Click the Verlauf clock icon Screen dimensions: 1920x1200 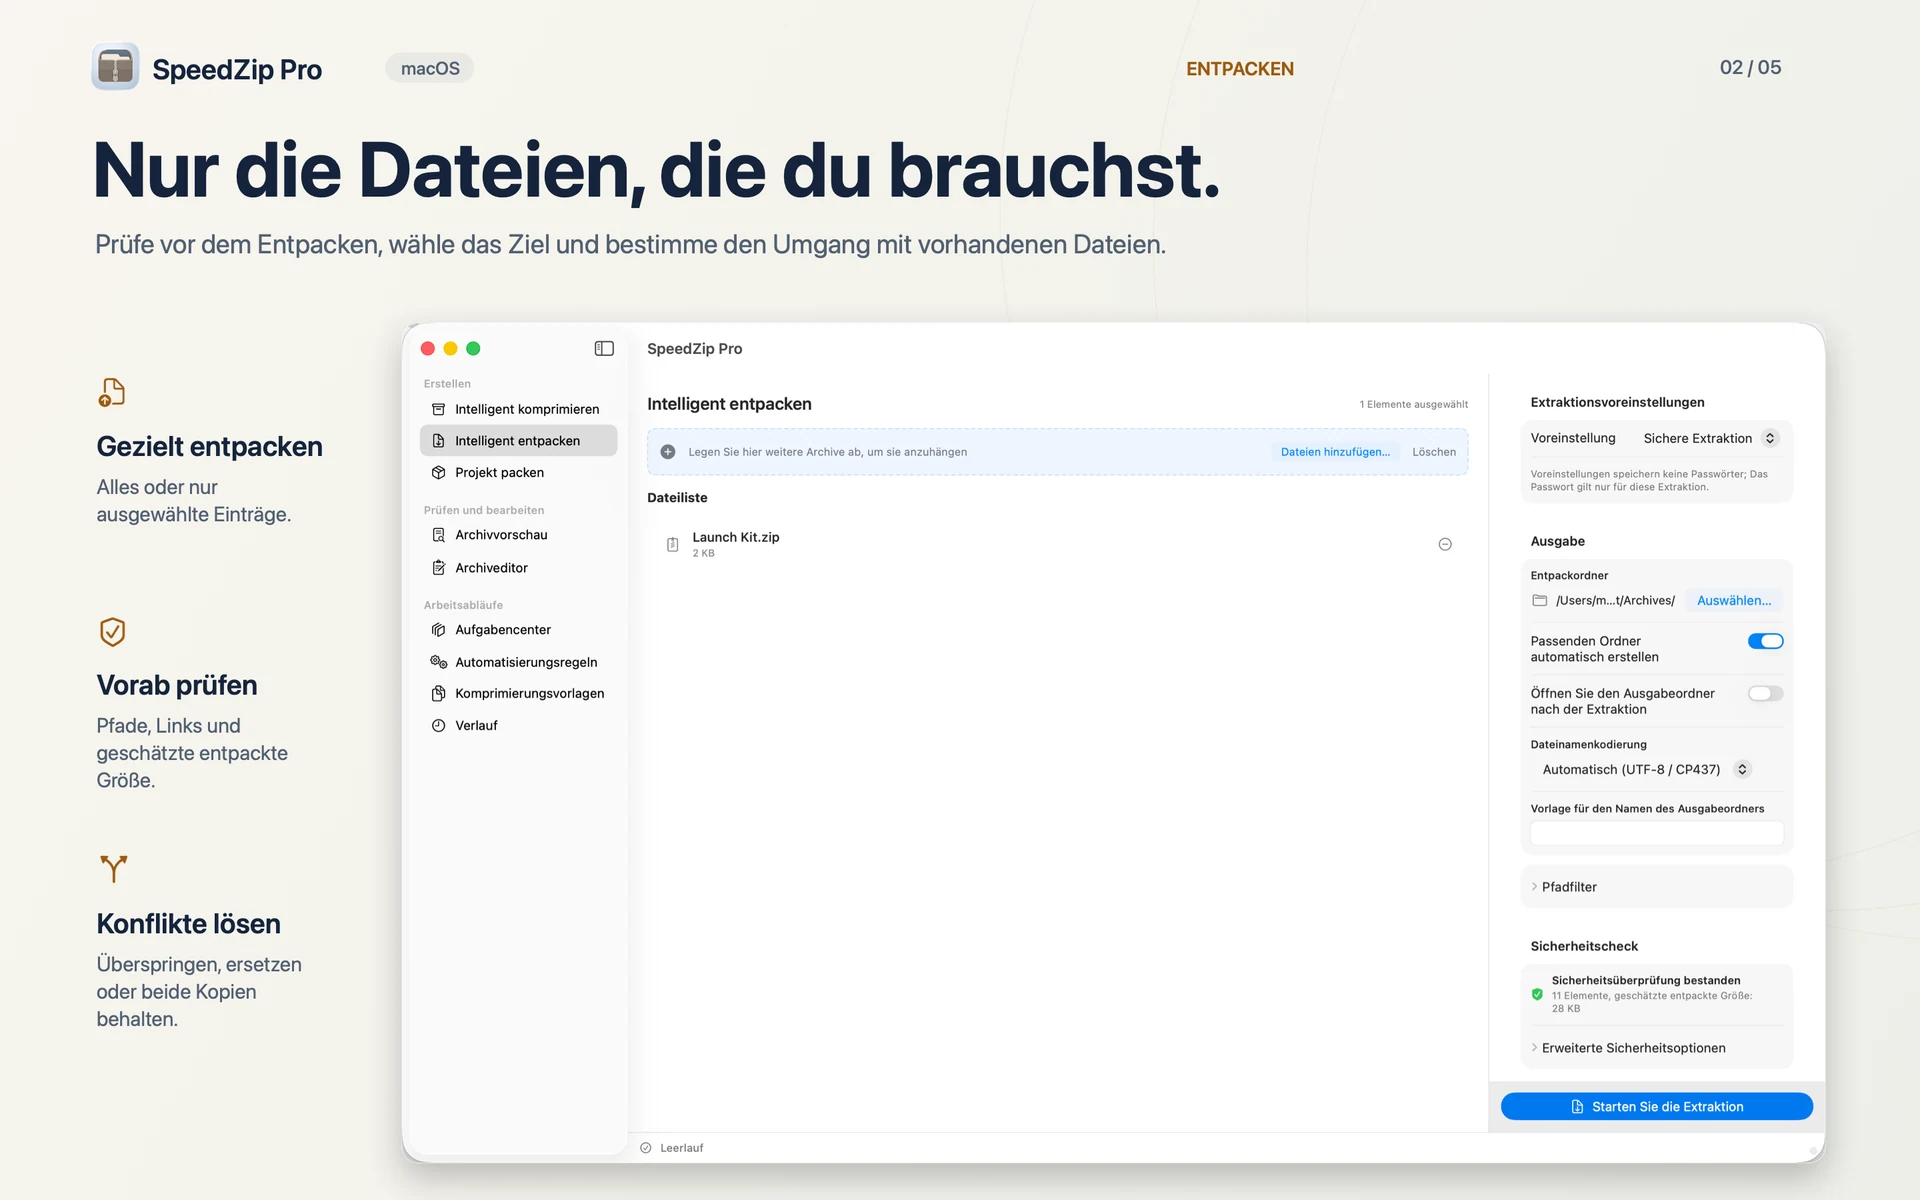click(x=438, y=726)
